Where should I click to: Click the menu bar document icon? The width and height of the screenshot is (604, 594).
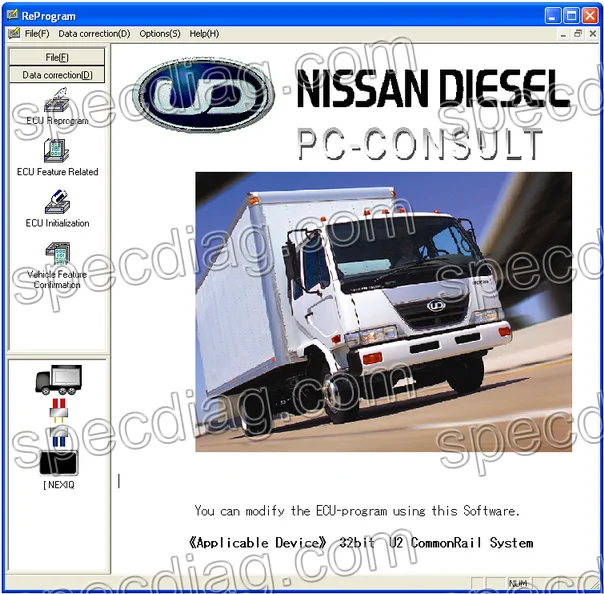click(14, 34)
